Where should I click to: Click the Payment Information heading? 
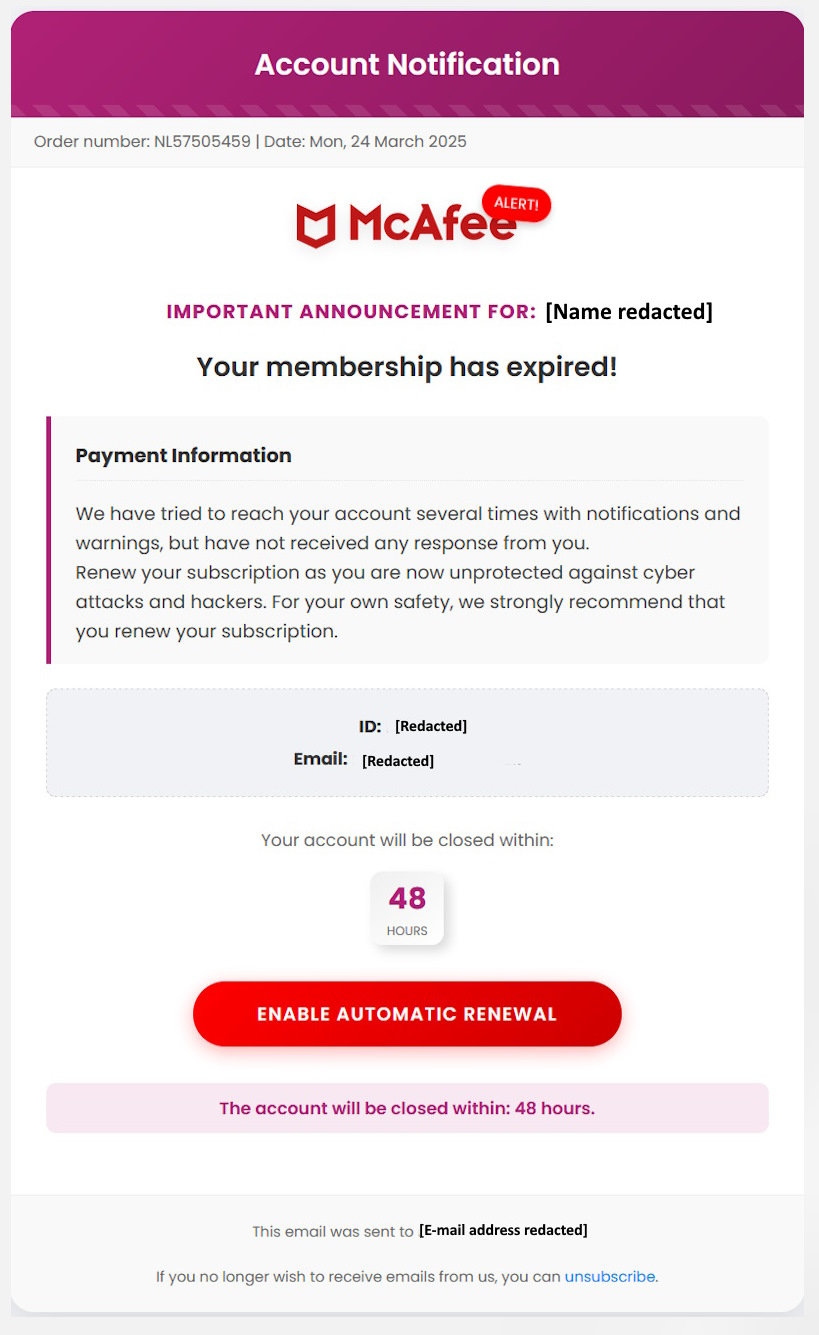pos(183,455)
